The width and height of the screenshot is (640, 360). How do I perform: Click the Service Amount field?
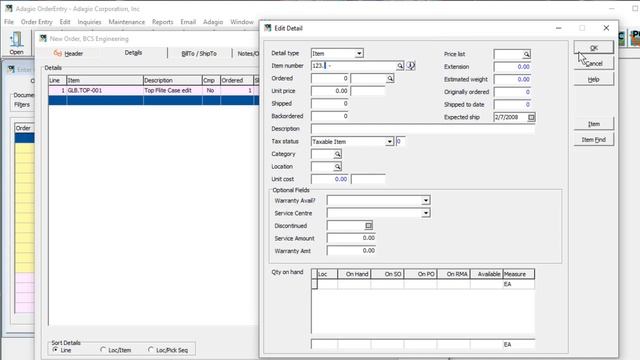(351, 238)
